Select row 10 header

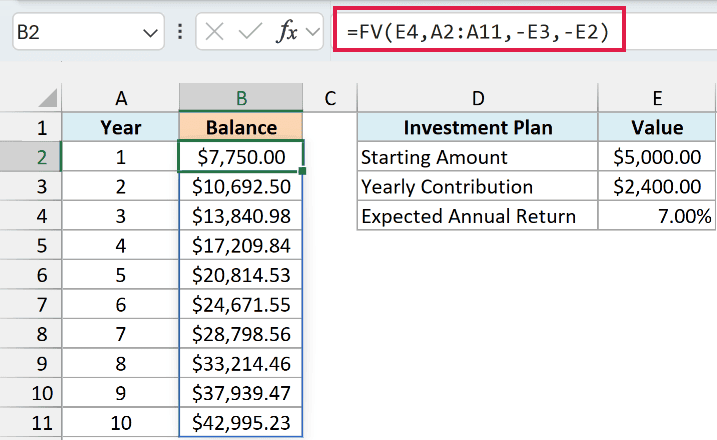[31, 393]
